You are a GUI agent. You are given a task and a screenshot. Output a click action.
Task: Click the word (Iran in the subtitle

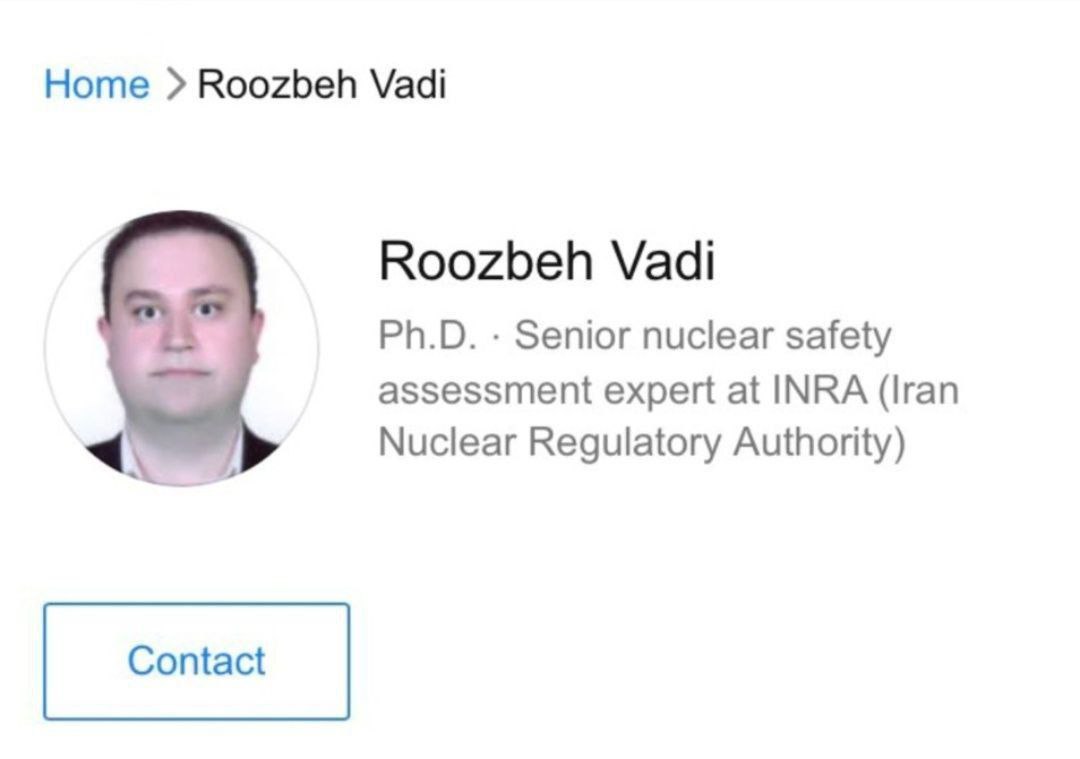(917, 390)
